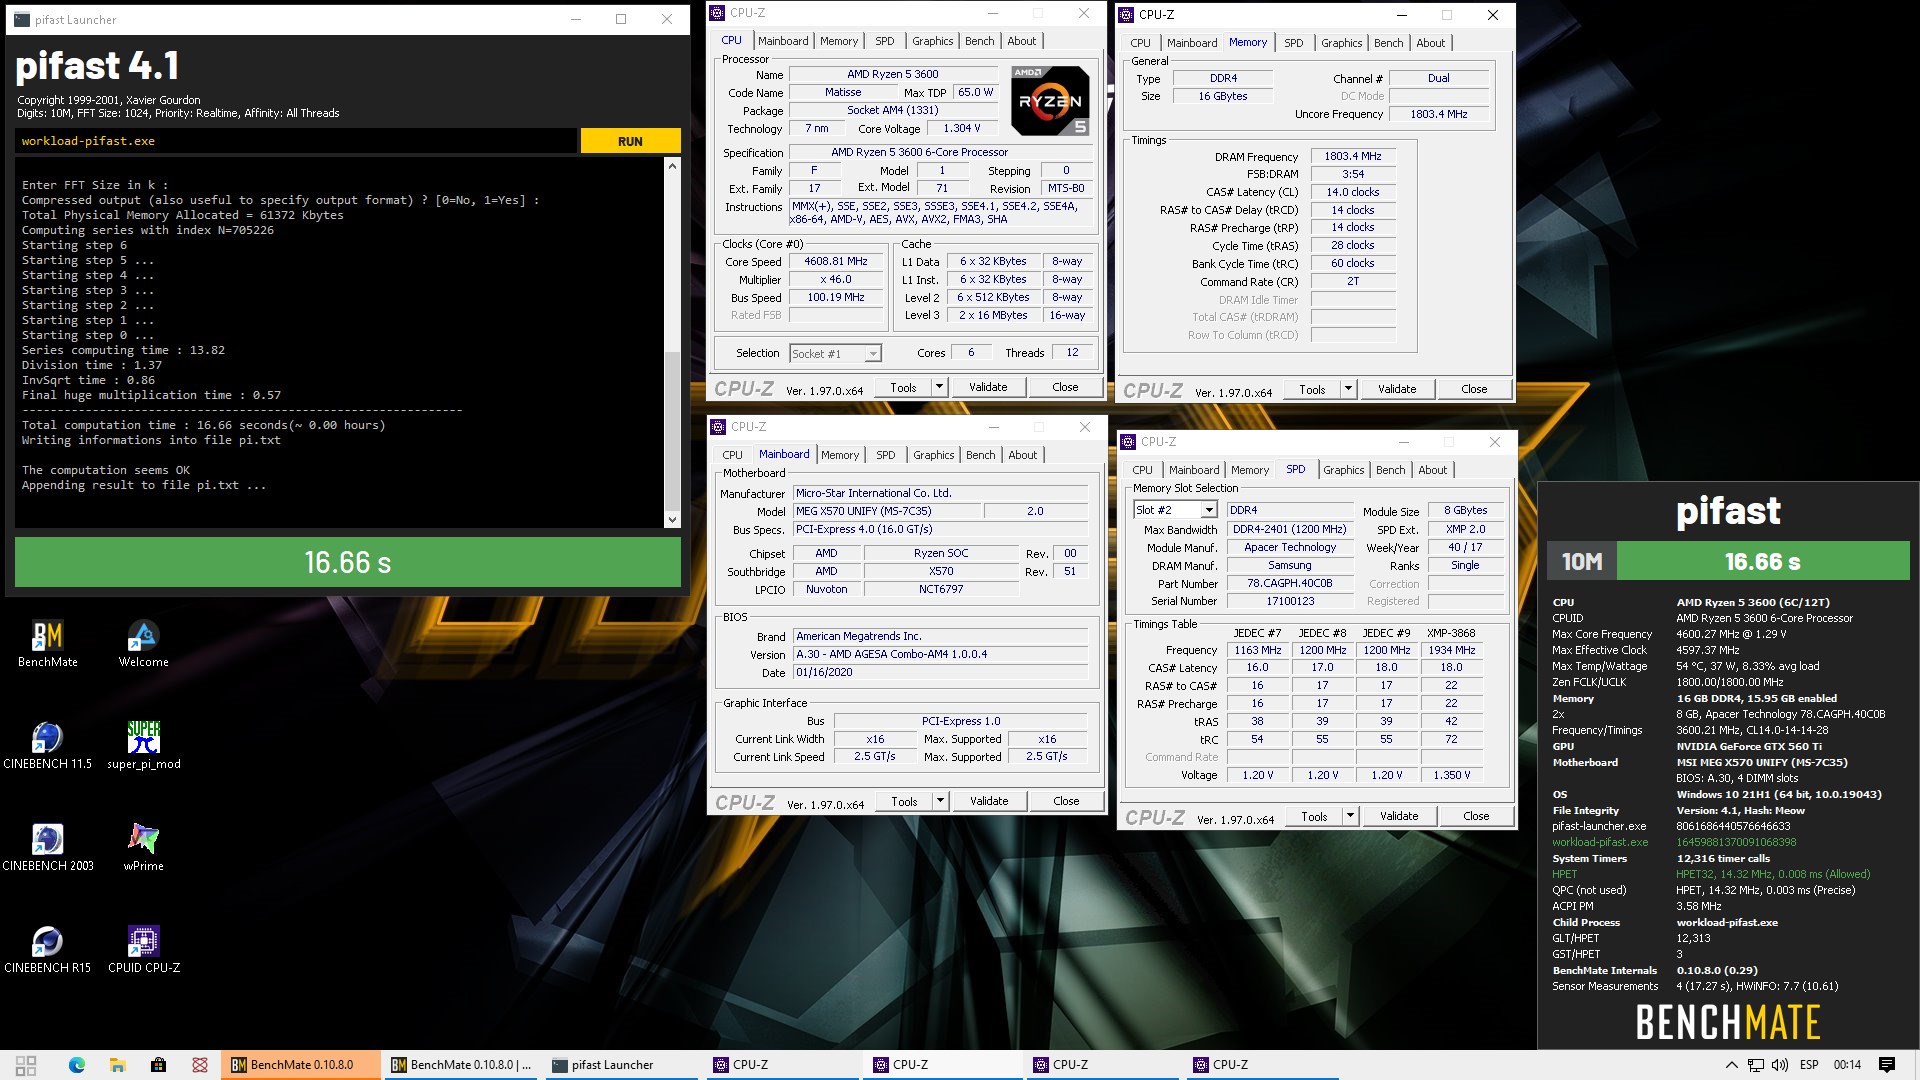Open the CINEBENCH R15 desktop icon
The width and height of the screenshot is (1920, 1080).
coord(47,950)
